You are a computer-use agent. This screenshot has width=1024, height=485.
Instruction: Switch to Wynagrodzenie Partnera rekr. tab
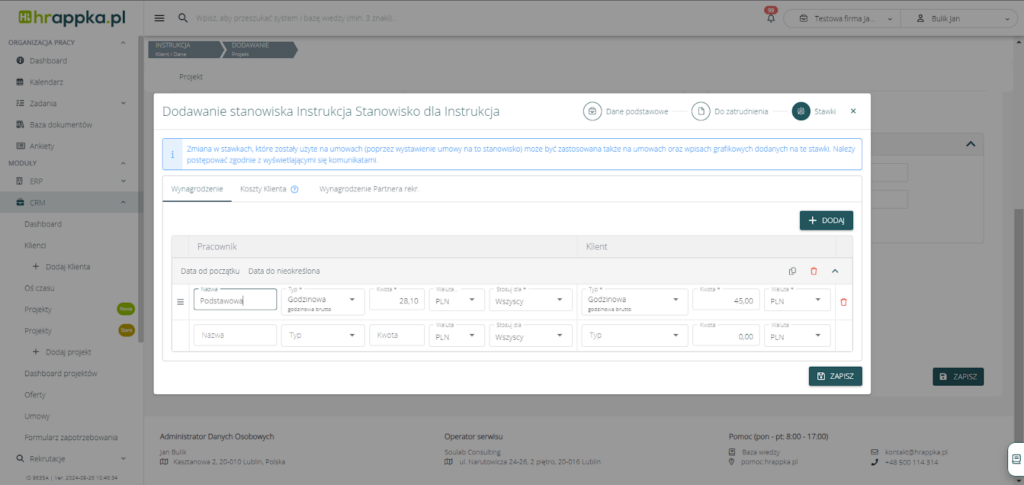367,188
